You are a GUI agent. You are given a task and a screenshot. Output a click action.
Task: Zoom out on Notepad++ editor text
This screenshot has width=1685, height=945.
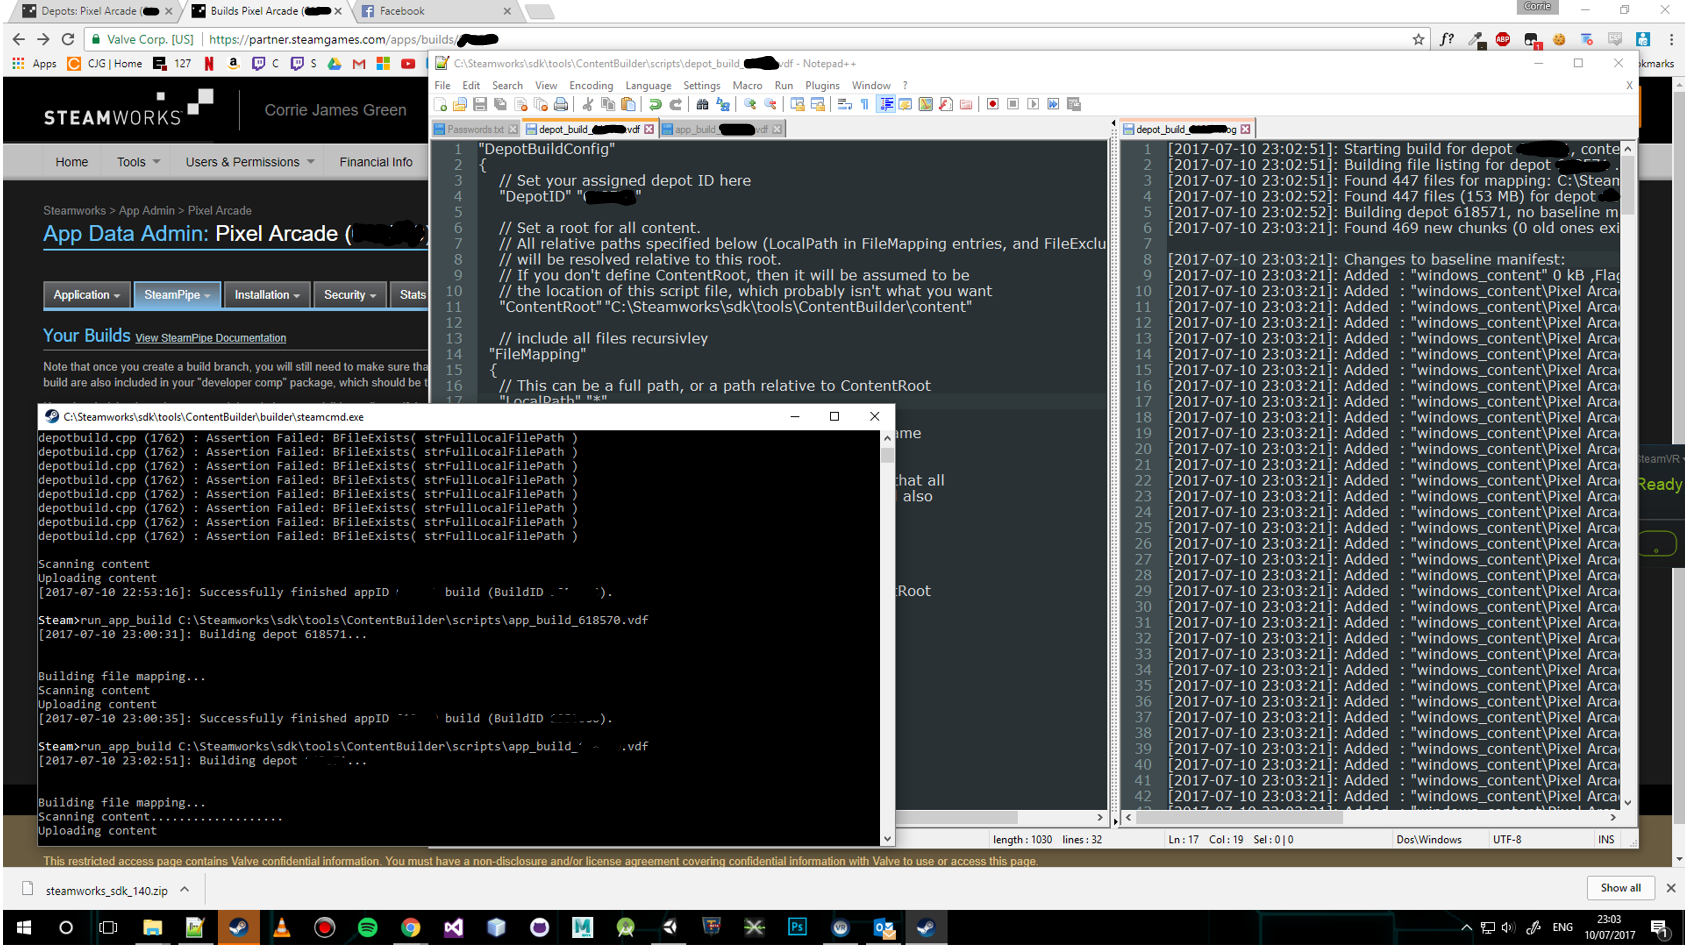point(770,104)
